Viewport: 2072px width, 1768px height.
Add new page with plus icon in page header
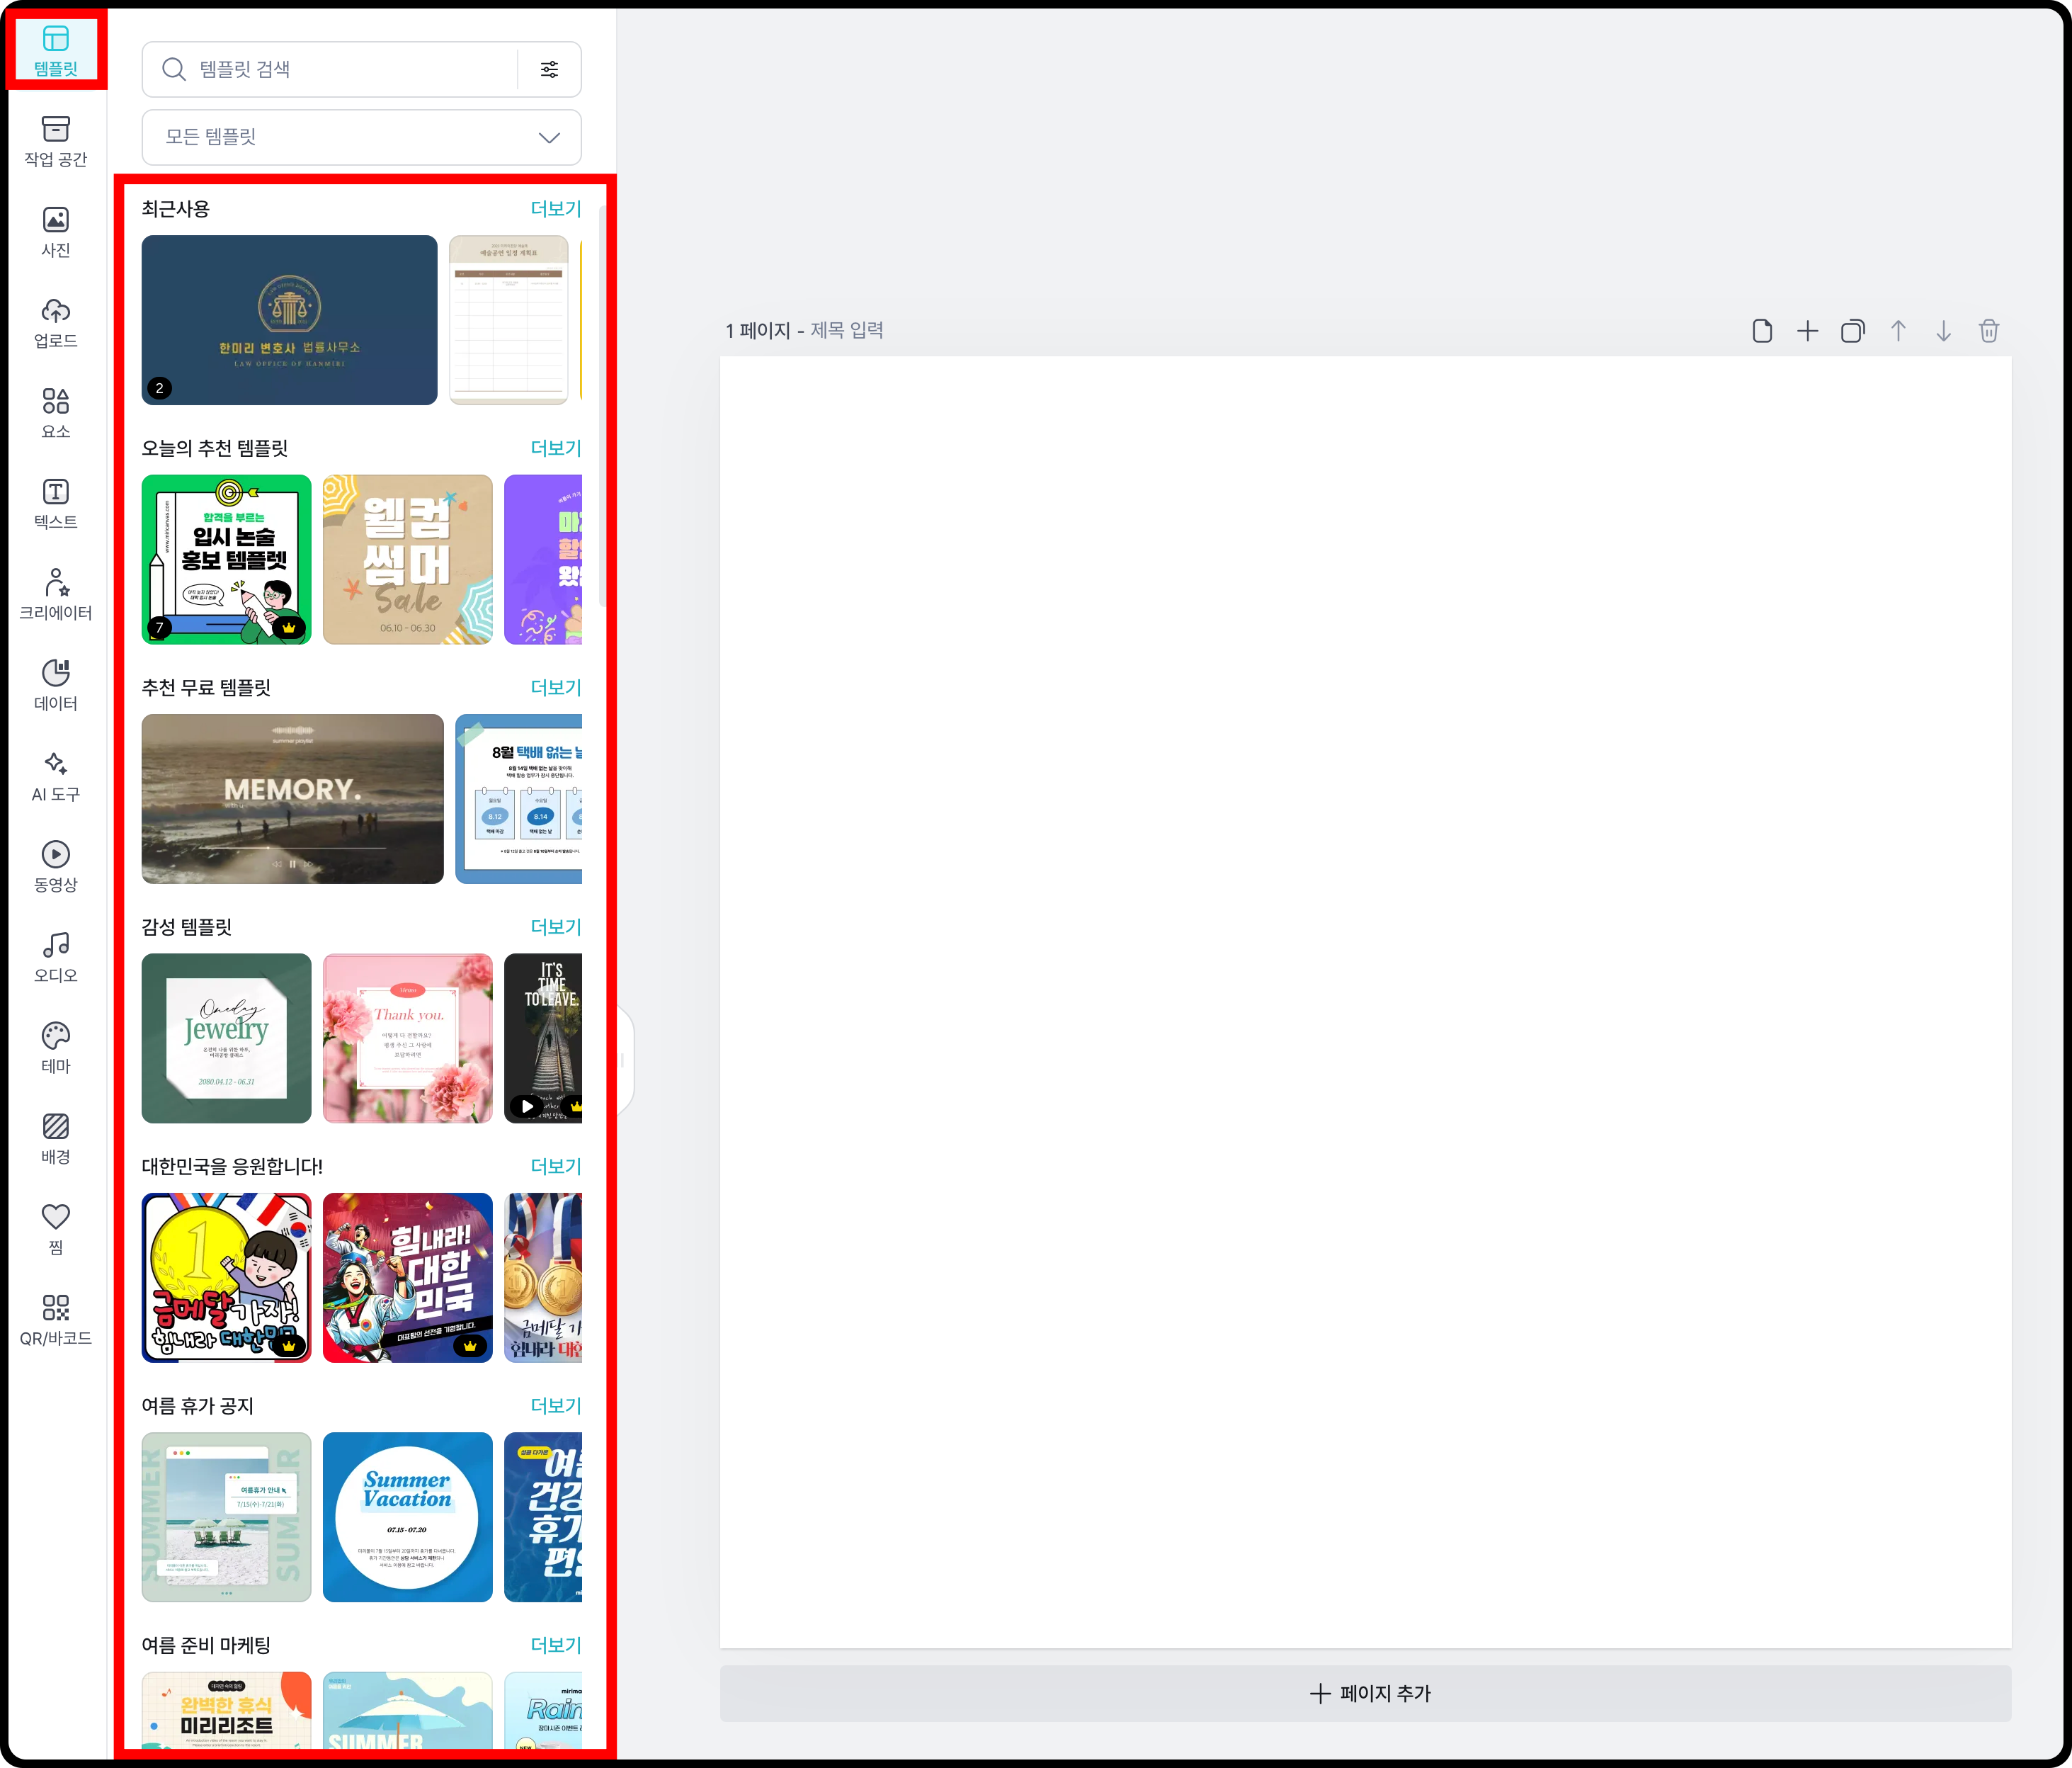pyautogui.click(x=1807, y=331)
